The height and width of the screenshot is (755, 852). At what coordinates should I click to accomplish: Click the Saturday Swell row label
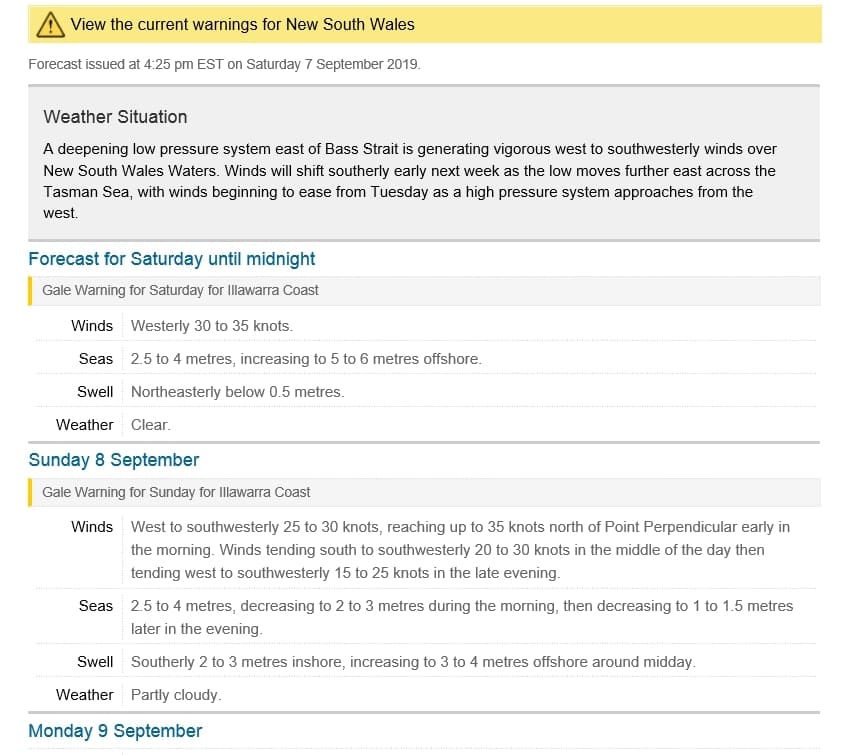(95, 392)
